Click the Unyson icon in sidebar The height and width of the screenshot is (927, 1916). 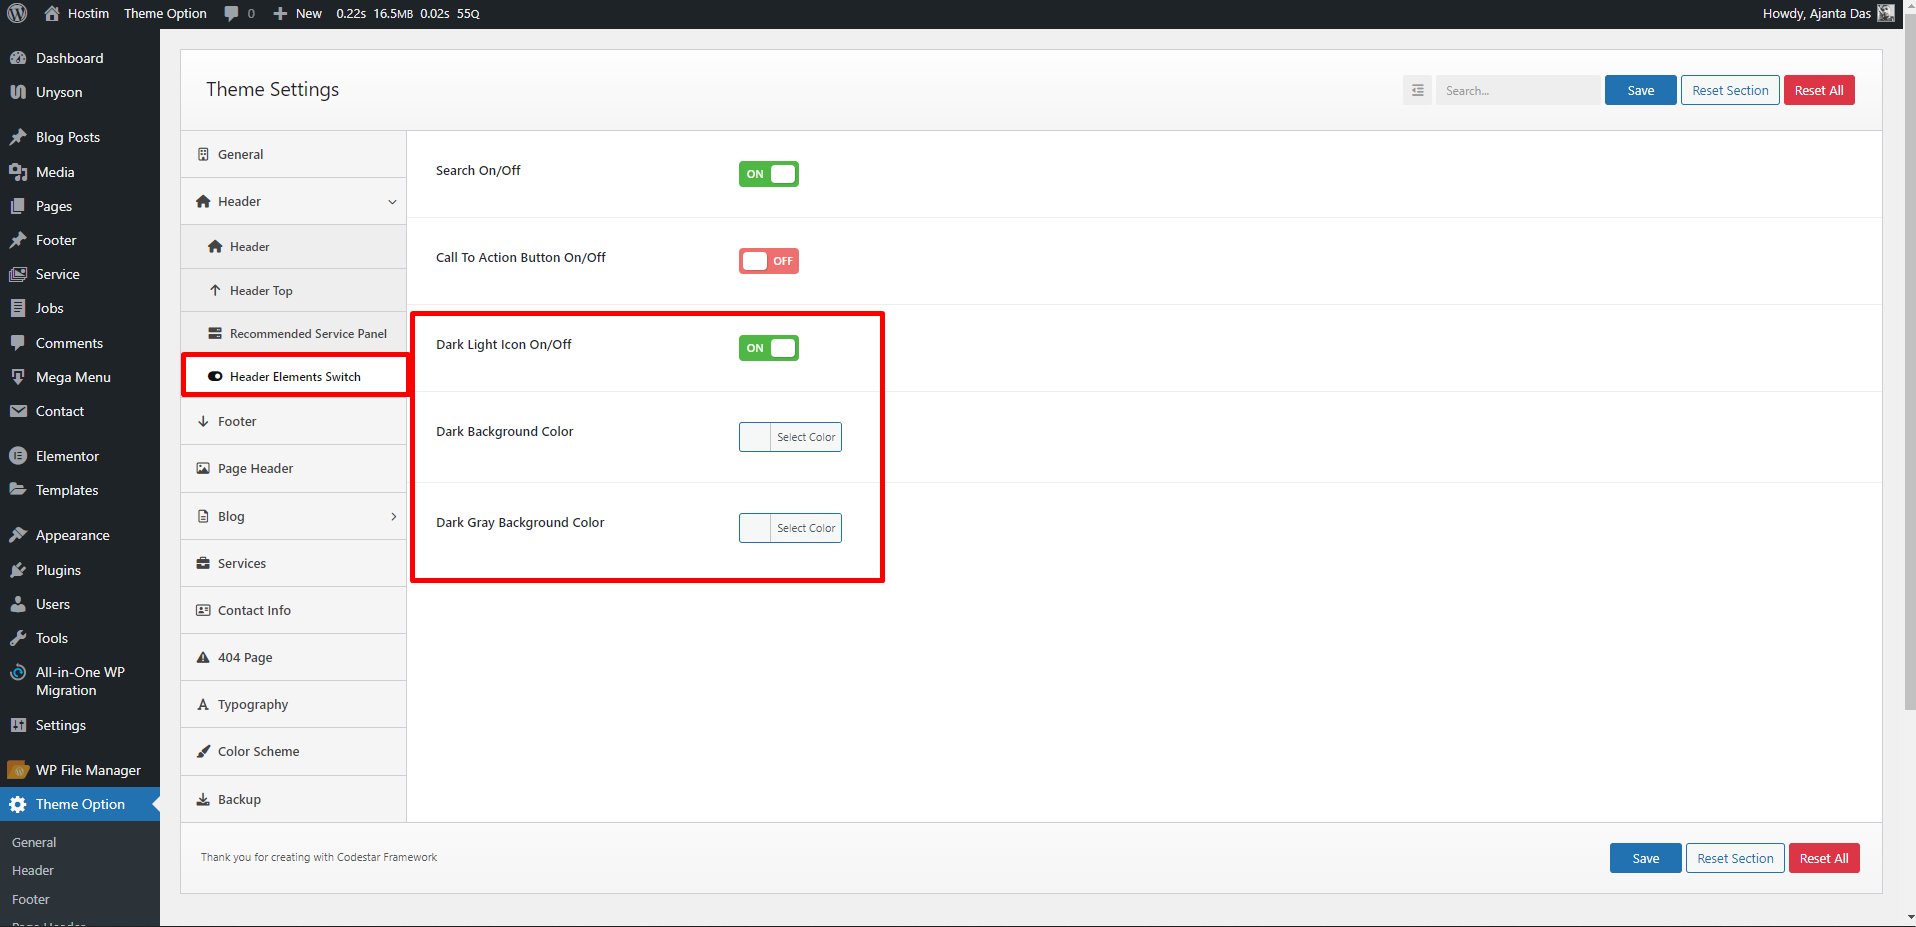coord(18,92)
